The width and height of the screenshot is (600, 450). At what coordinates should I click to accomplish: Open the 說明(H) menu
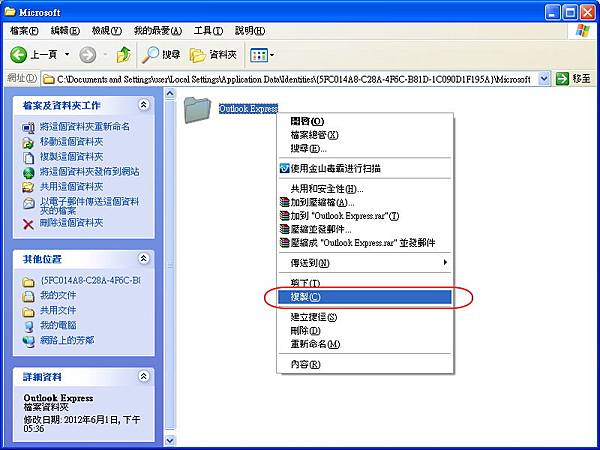pos(250,31)
